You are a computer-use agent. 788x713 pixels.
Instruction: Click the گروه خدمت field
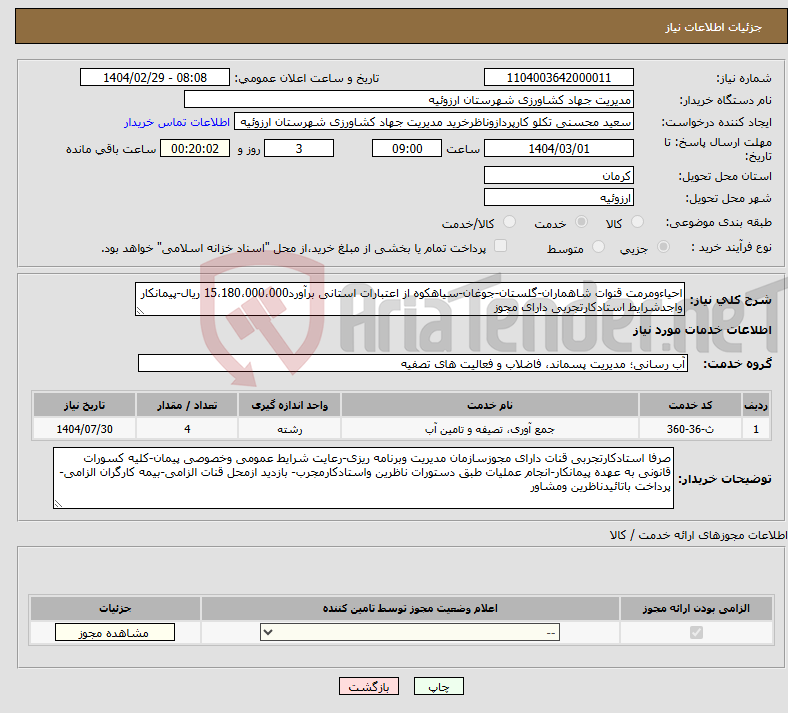coord(413,363)
